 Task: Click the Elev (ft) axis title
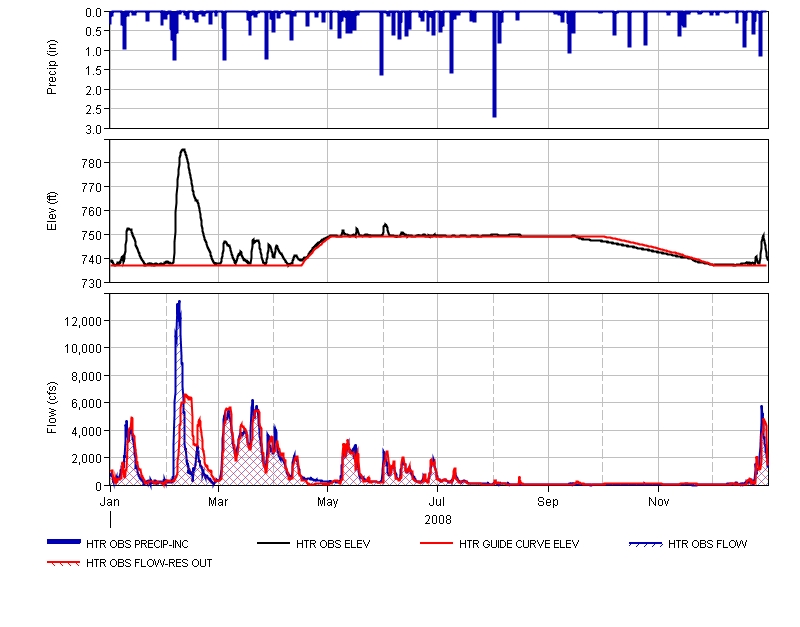52,211
